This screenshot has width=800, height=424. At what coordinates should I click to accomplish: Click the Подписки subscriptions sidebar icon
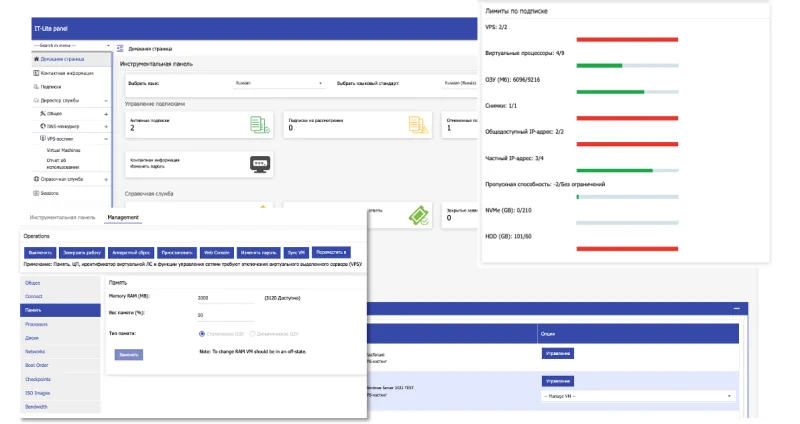tap(36, 87)
